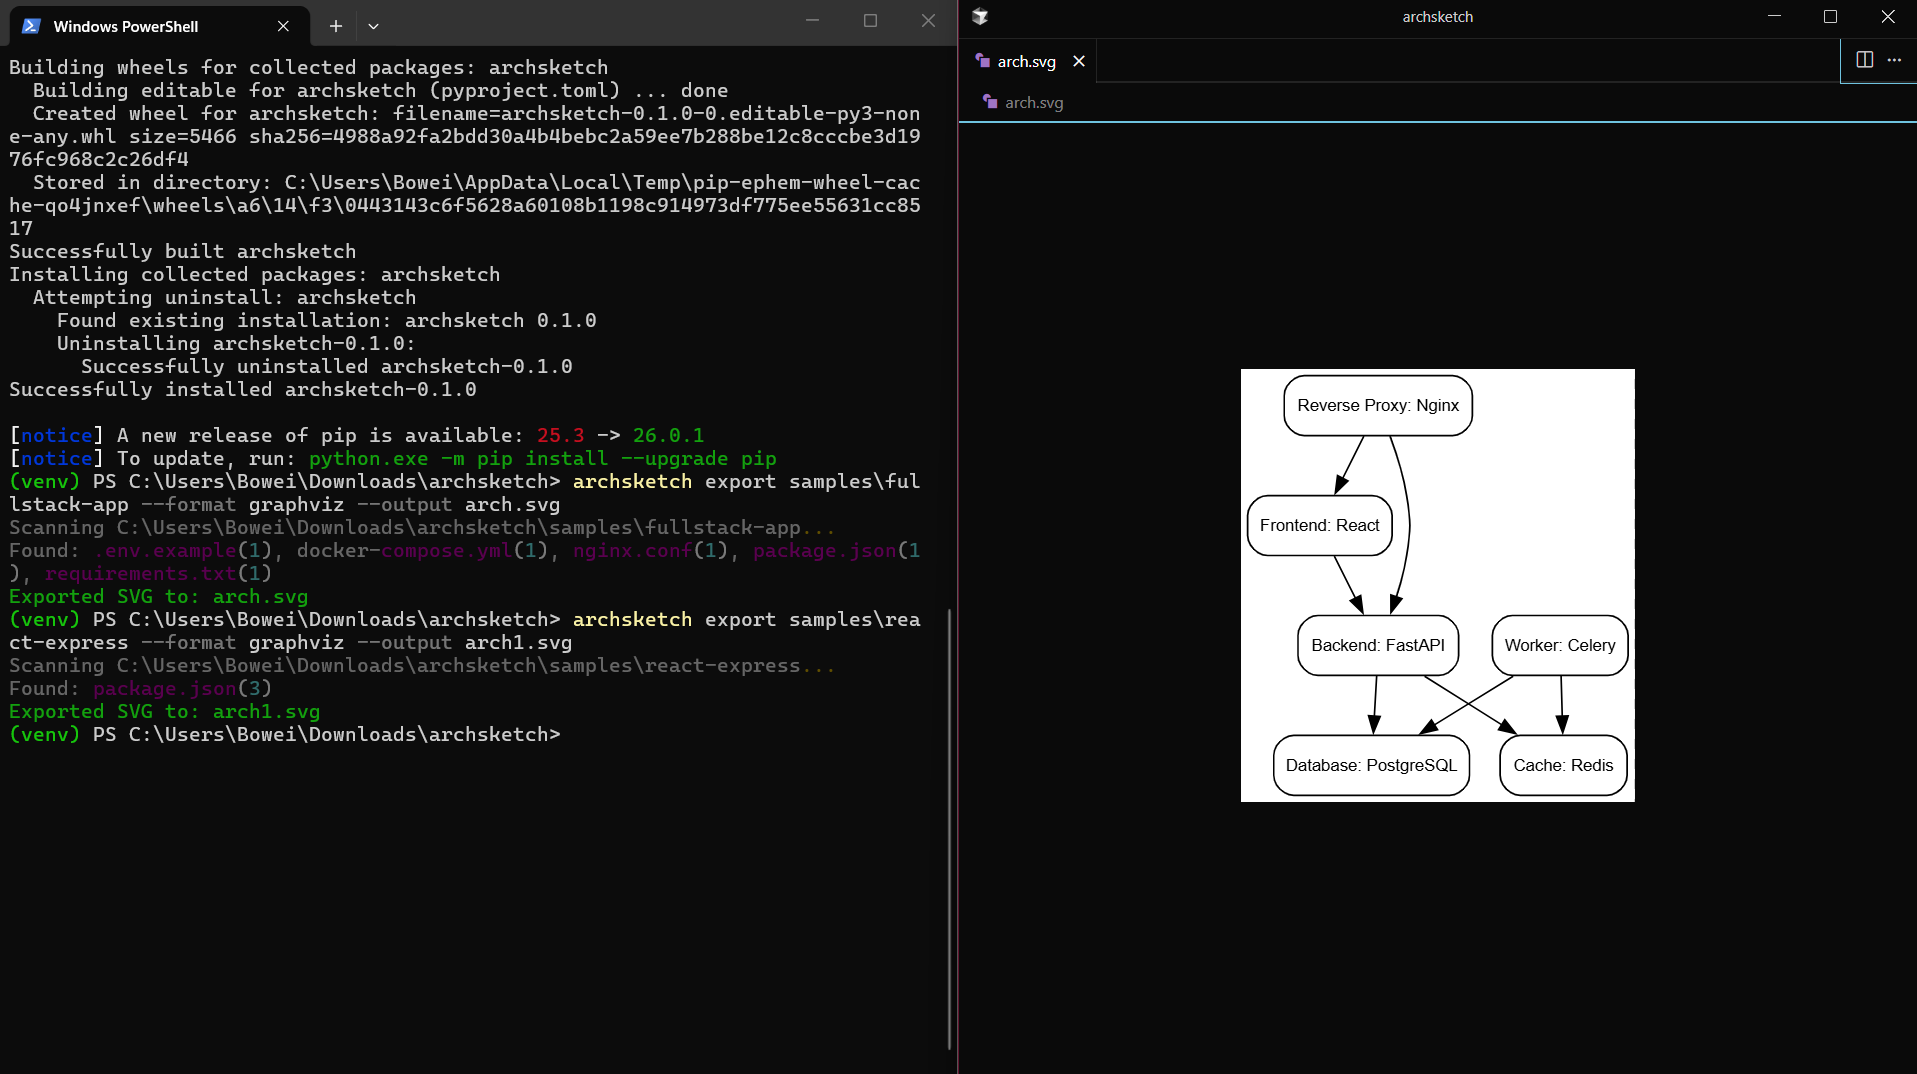
Task: Close the arch.svg editor tab
Action: click(x=1079, y=61)
